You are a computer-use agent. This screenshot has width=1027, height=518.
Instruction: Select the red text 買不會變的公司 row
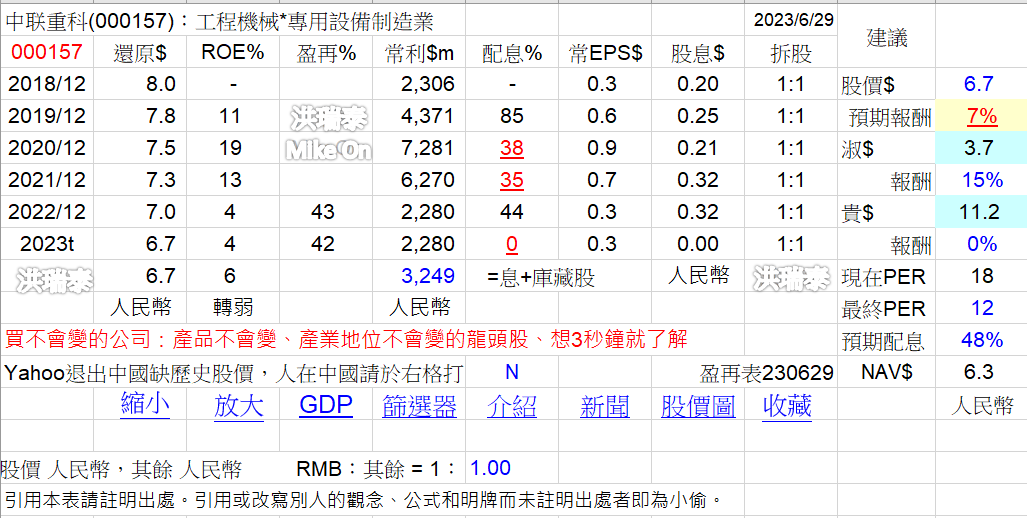coord(345,340)
